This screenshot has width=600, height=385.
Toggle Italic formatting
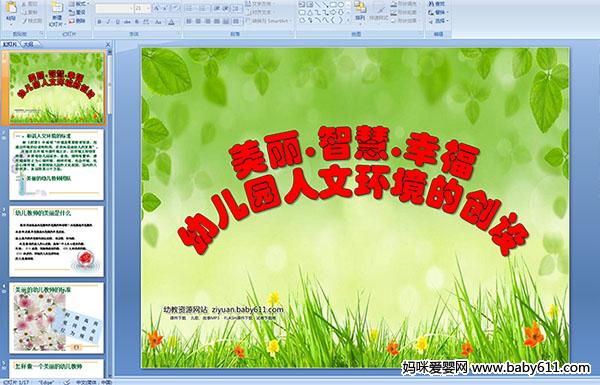(x=108, y=22)
